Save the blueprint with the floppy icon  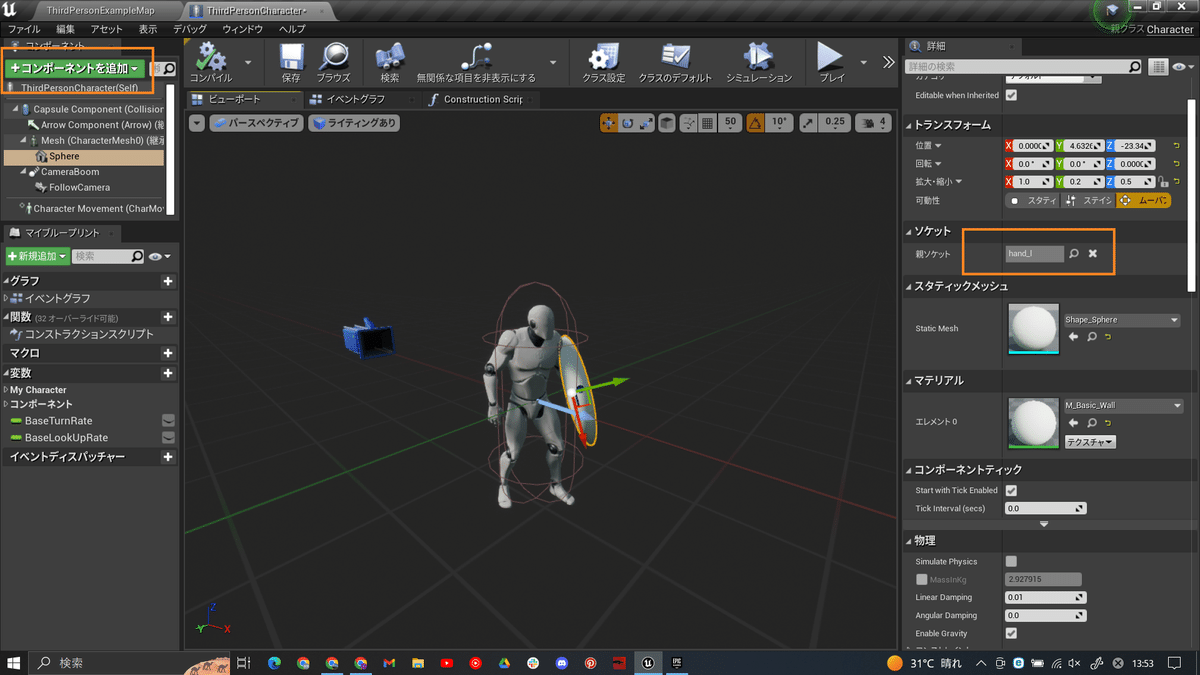click(x=291, y=56)
